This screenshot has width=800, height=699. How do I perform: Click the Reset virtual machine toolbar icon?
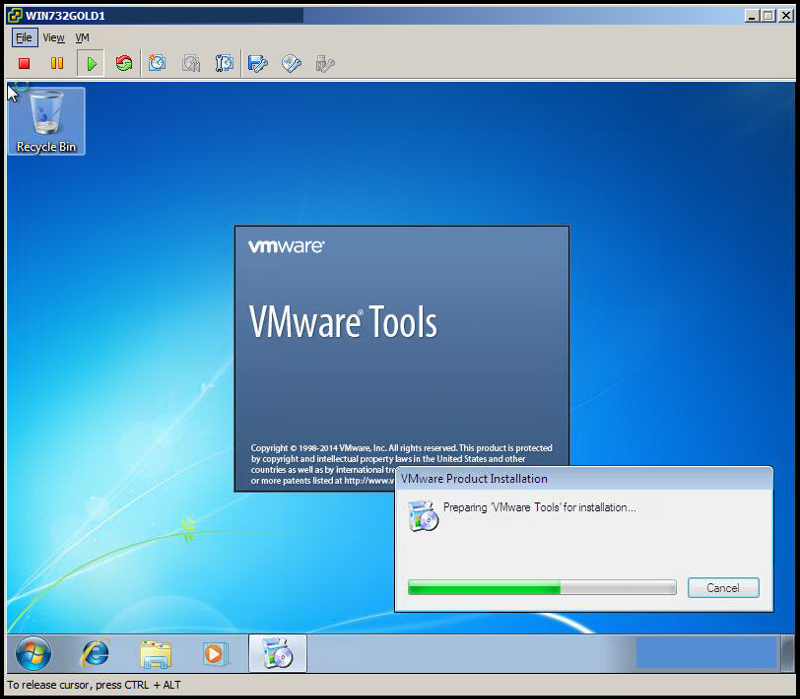(123, 63)
